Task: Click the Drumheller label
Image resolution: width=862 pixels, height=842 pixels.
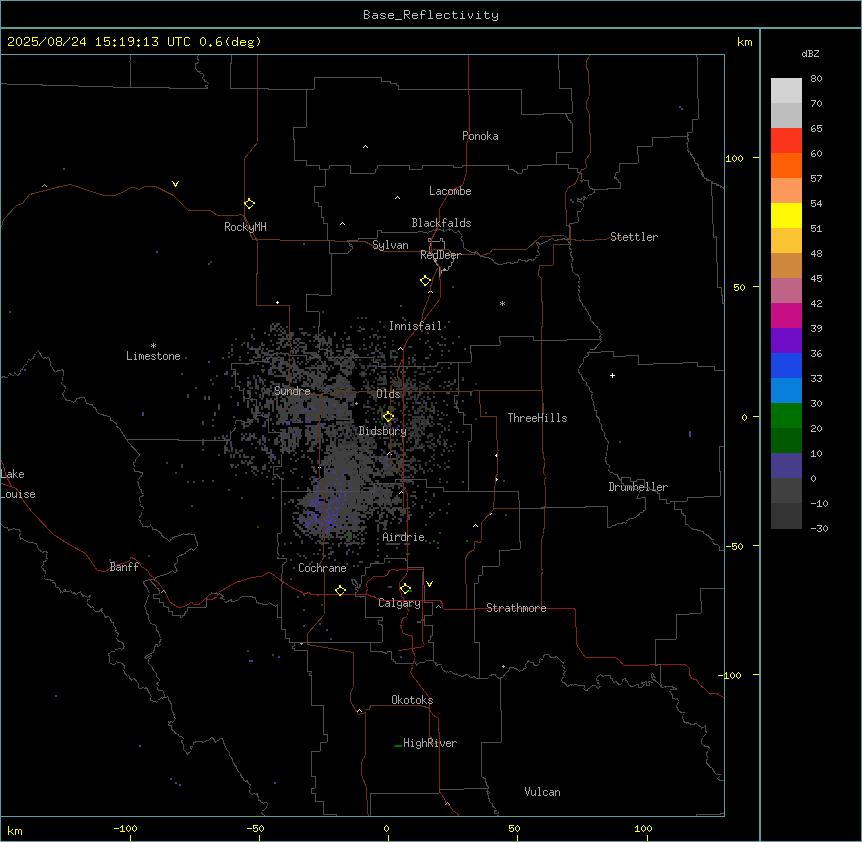Action: coord(638,487)
